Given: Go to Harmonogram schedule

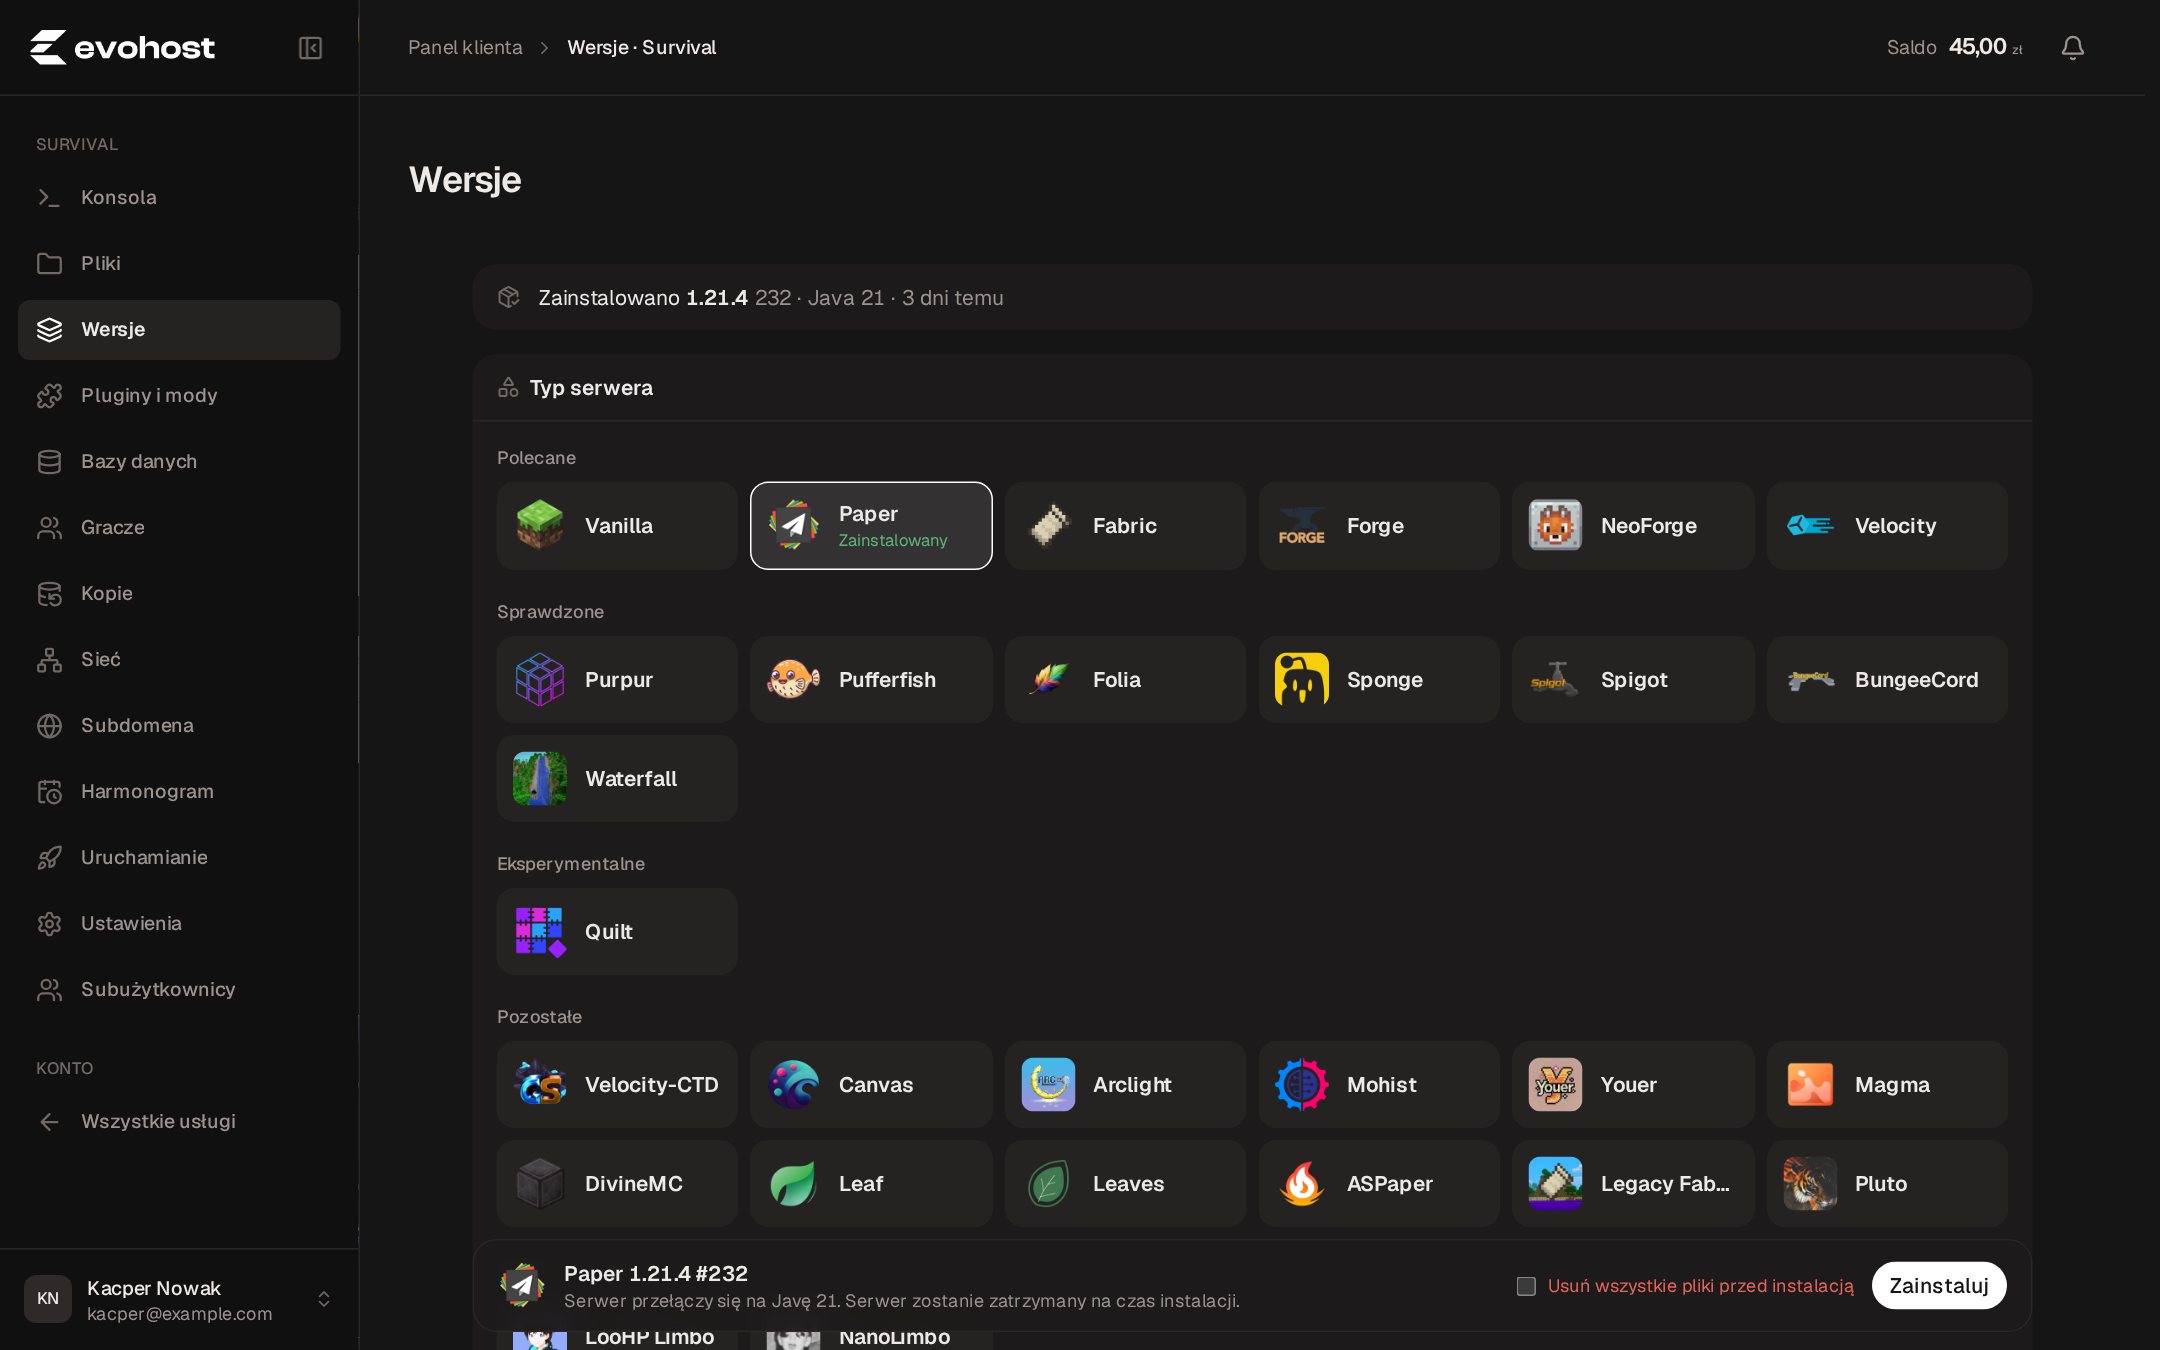Looking at the screenshot, I should coord(179,792).
